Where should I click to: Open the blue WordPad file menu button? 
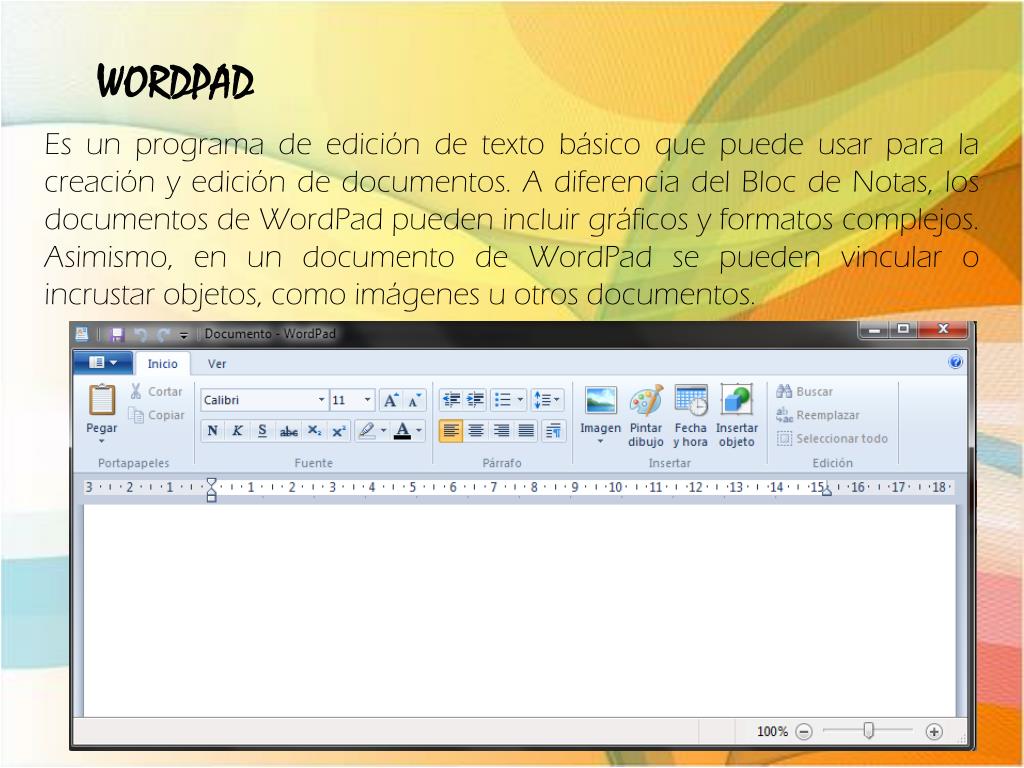[103, 362]
